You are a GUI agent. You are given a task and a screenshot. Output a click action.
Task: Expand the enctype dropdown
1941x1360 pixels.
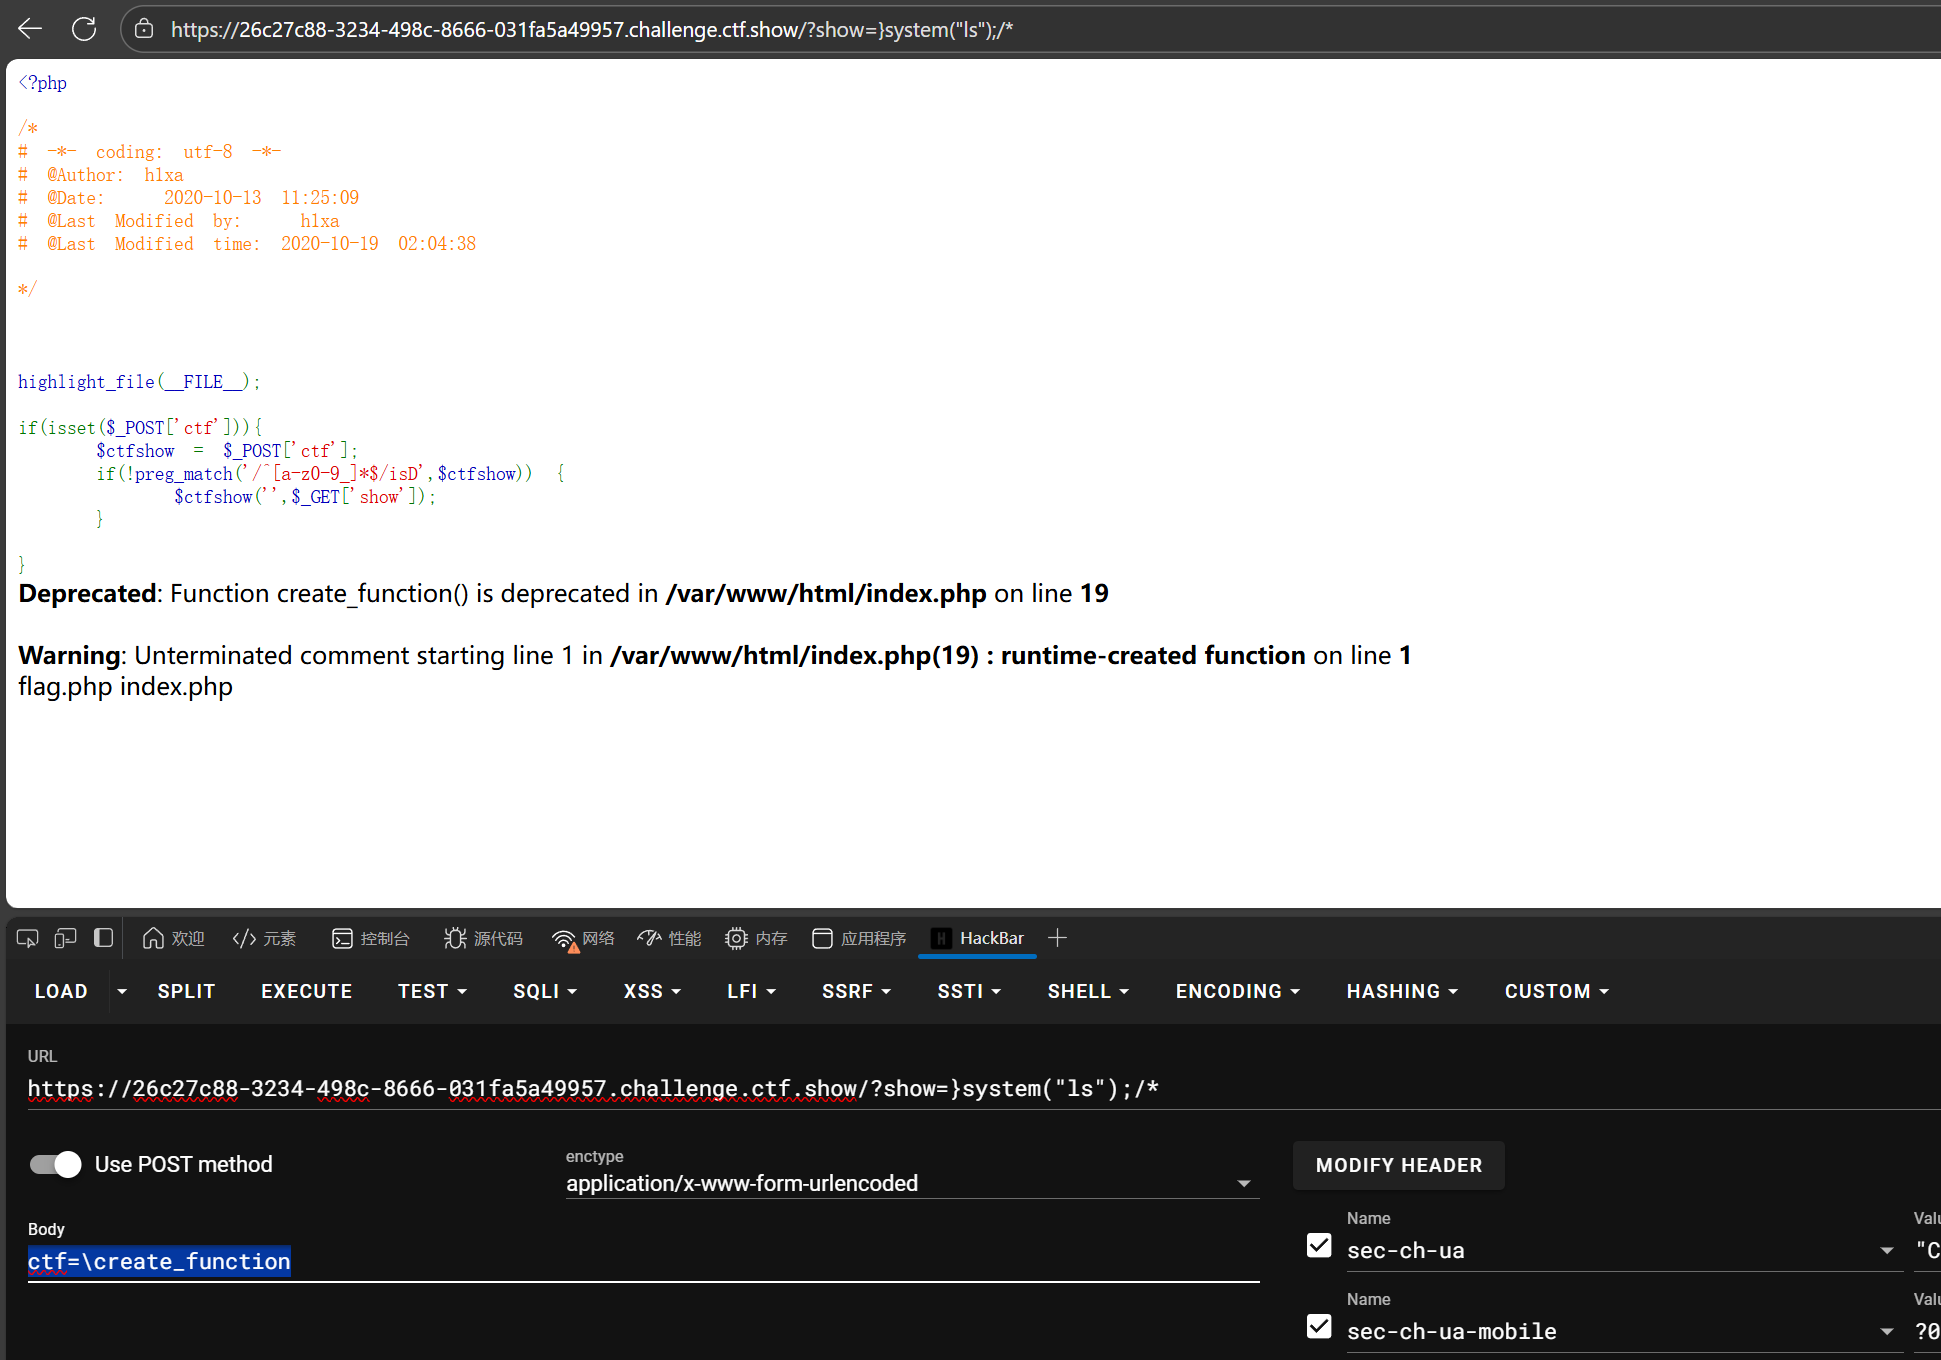coord(1243,1184)
